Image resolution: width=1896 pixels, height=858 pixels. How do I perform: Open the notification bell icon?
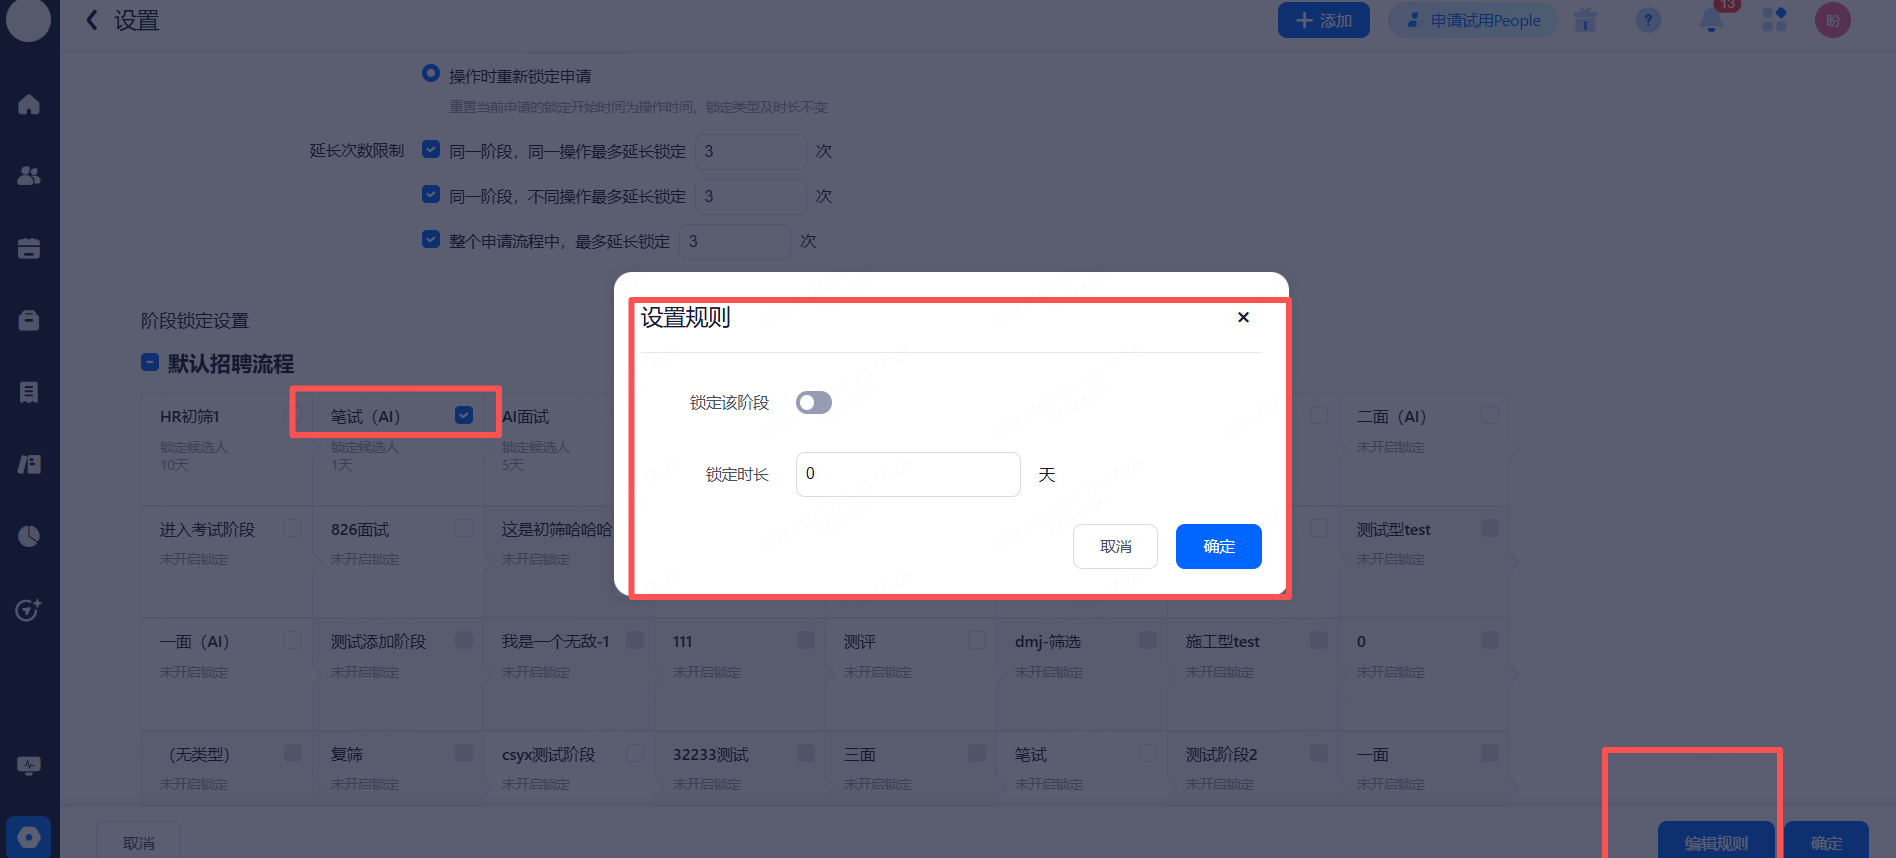pos(1711,20)
